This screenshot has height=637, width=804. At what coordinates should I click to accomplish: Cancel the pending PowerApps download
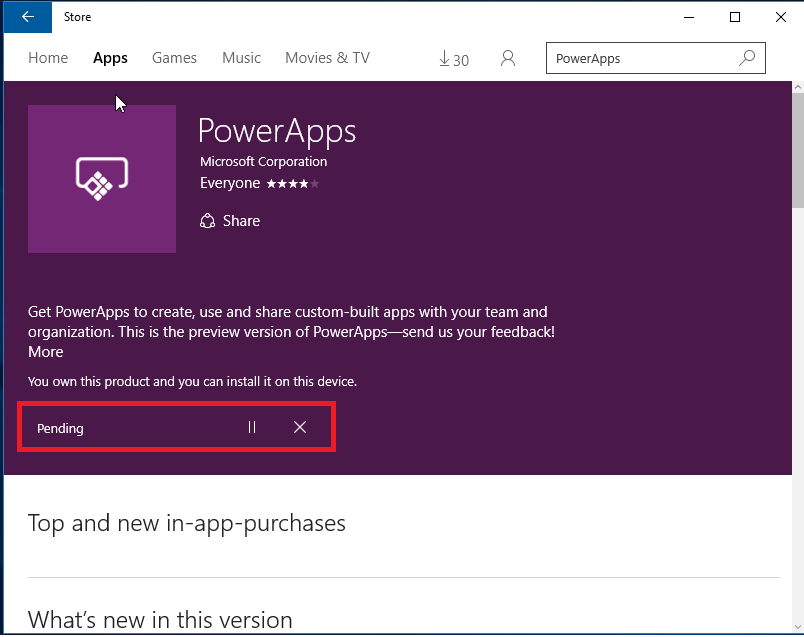(300, 427)
